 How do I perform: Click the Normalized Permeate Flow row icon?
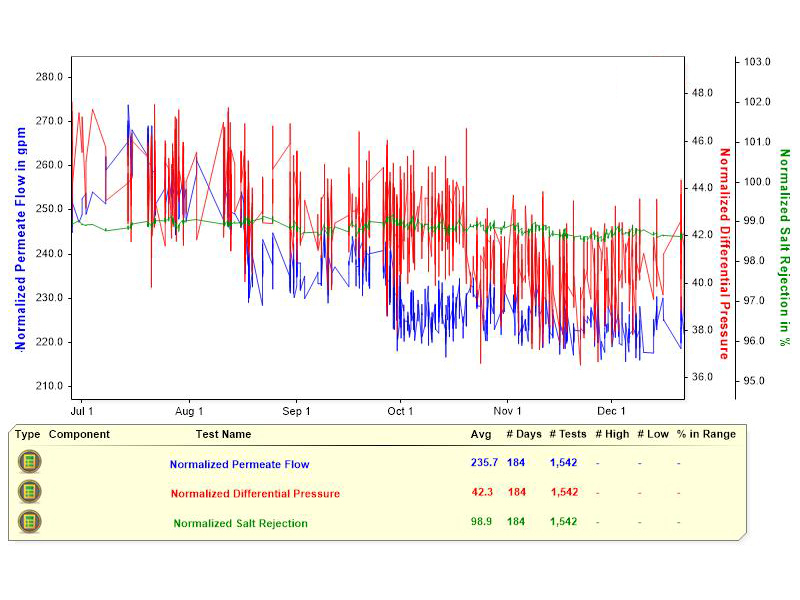pos(30,462)
